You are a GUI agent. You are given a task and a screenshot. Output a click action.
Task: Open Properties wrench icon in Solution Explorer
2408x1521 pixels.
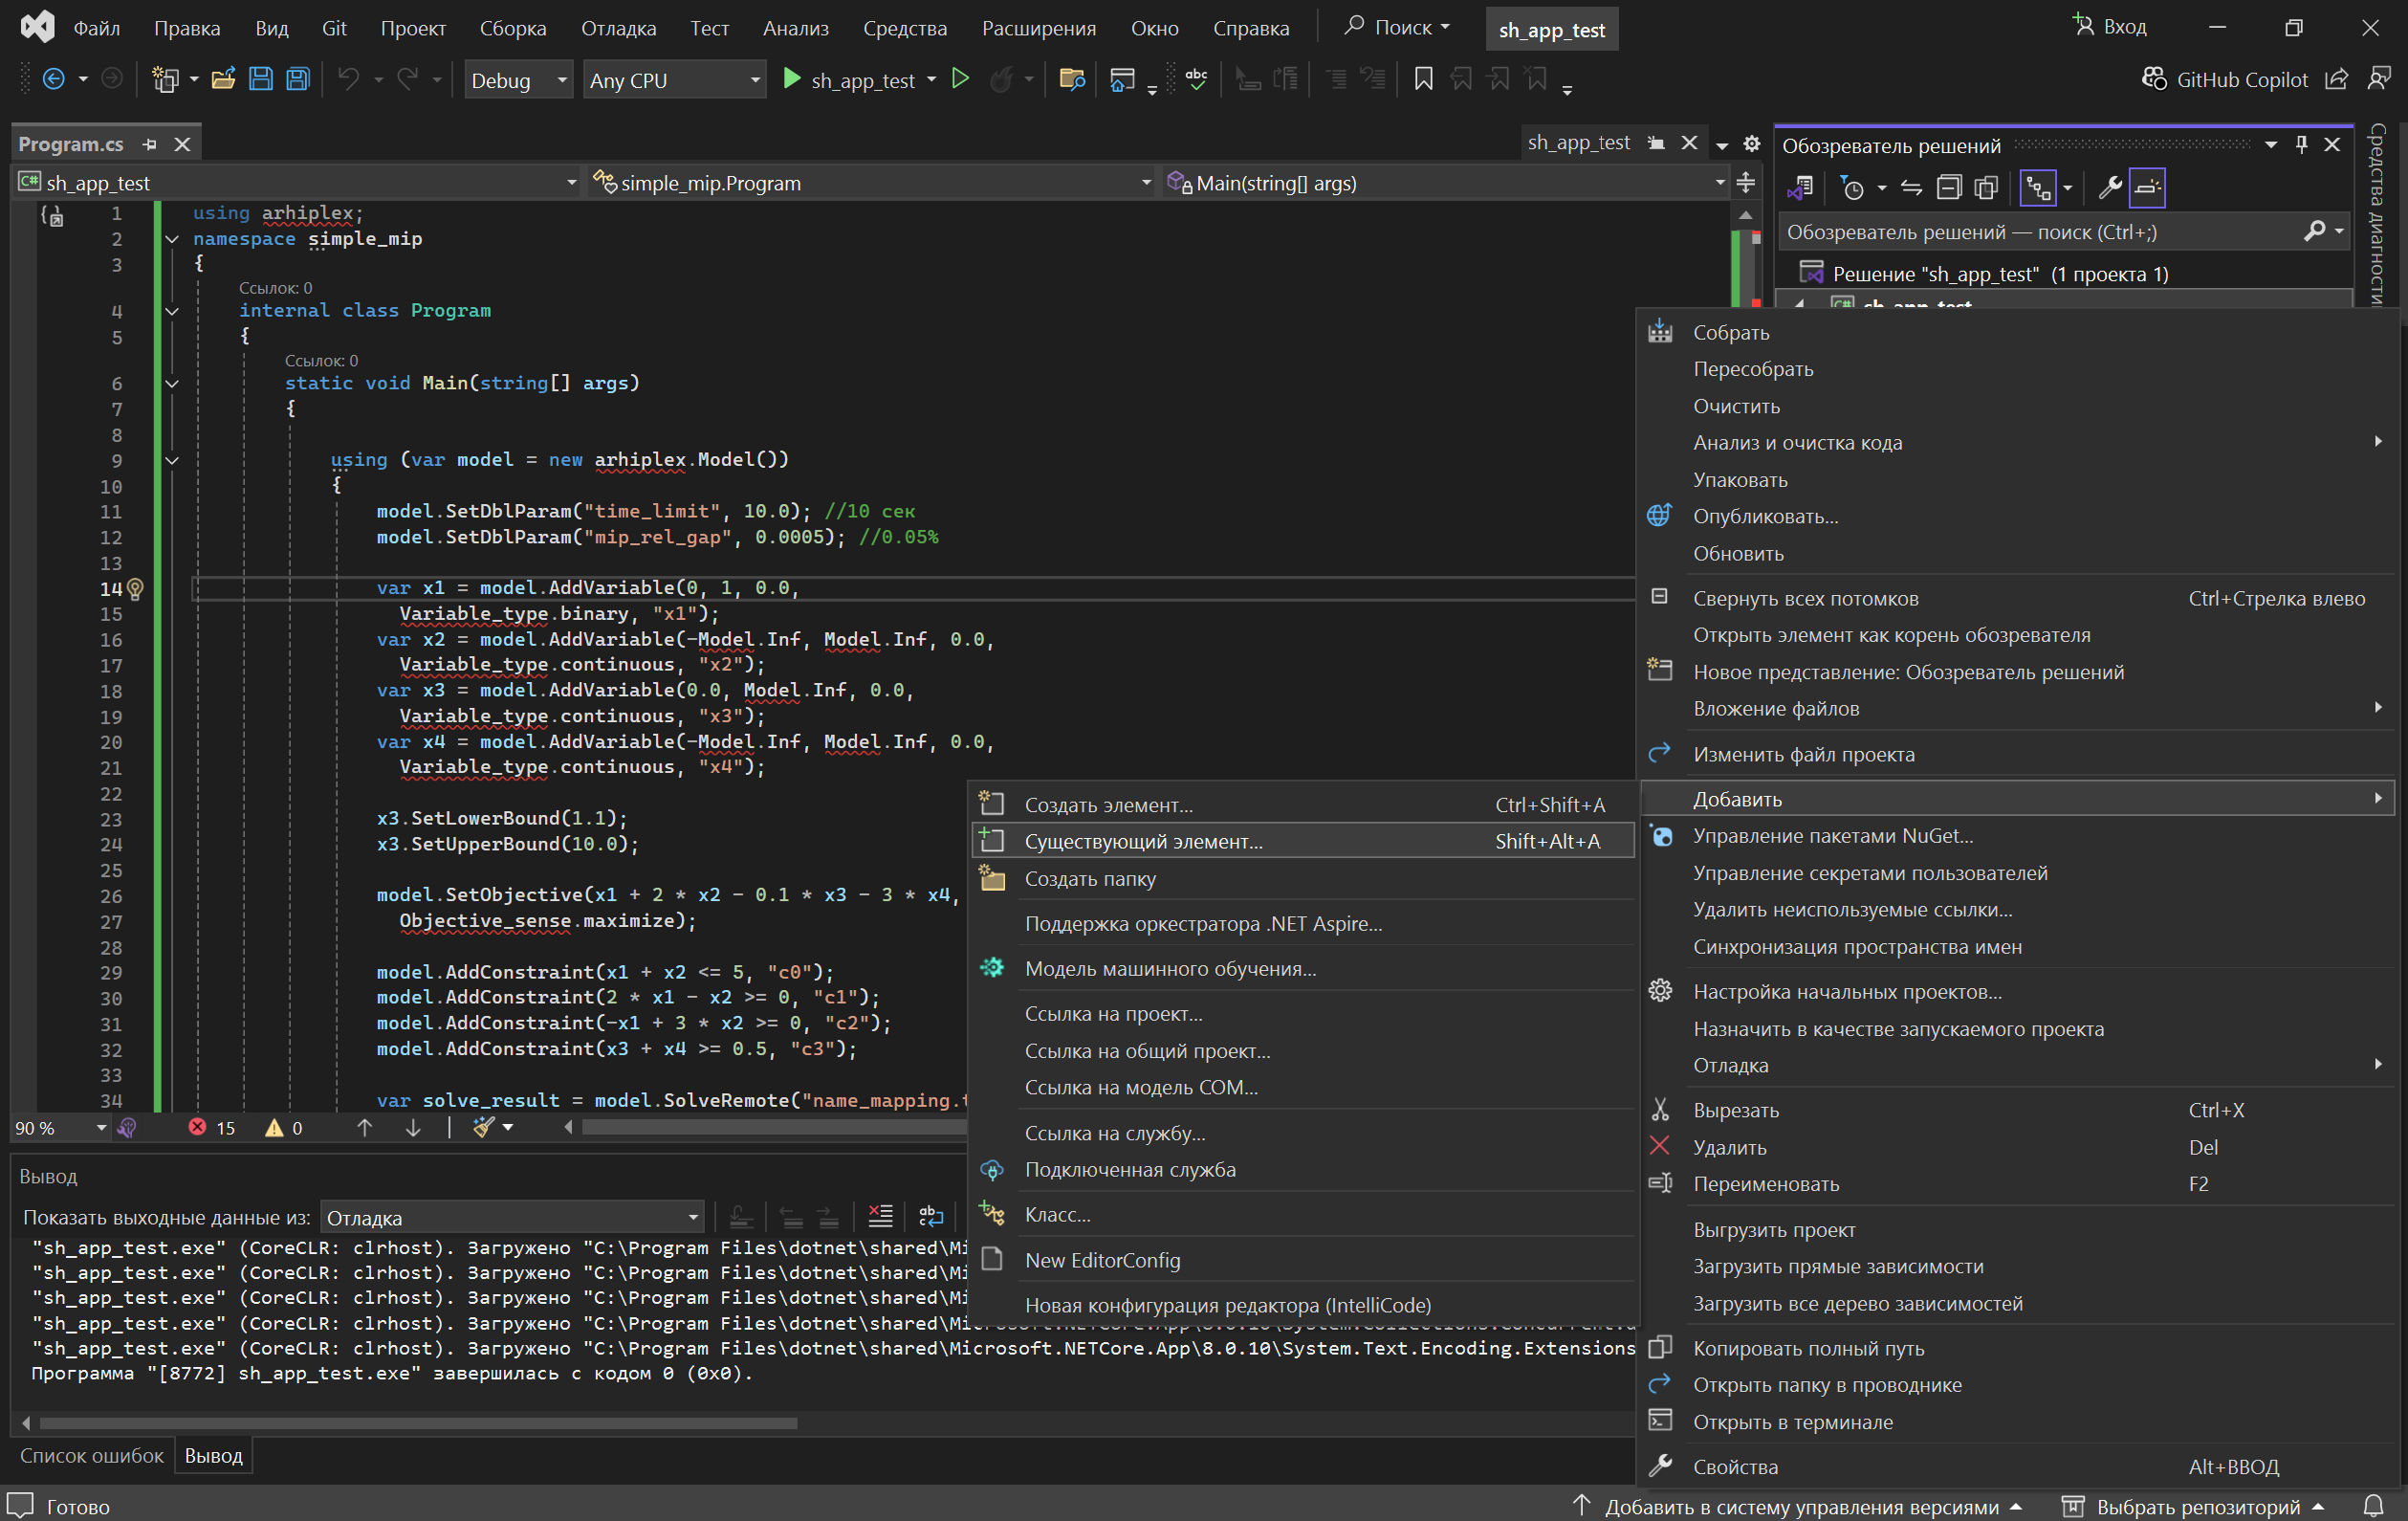click(2110, 188)
